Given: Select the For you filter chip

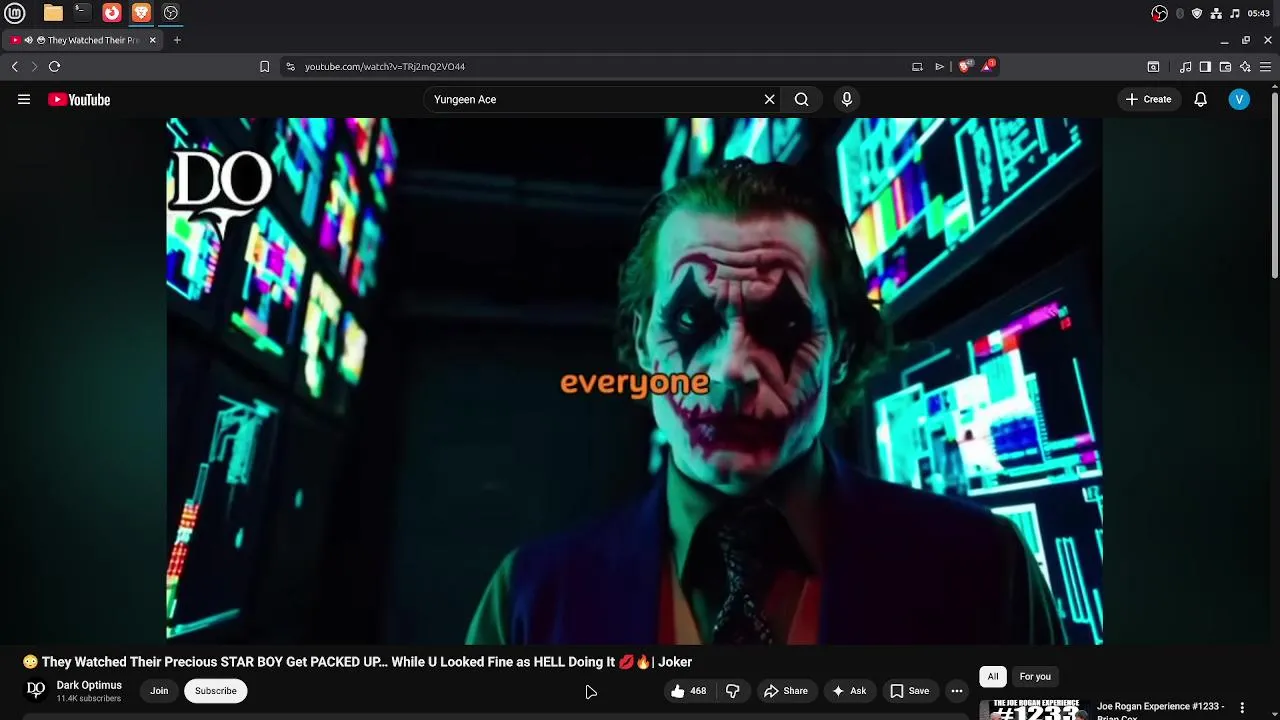Looking at the screenshot, I should (1035, 677).
